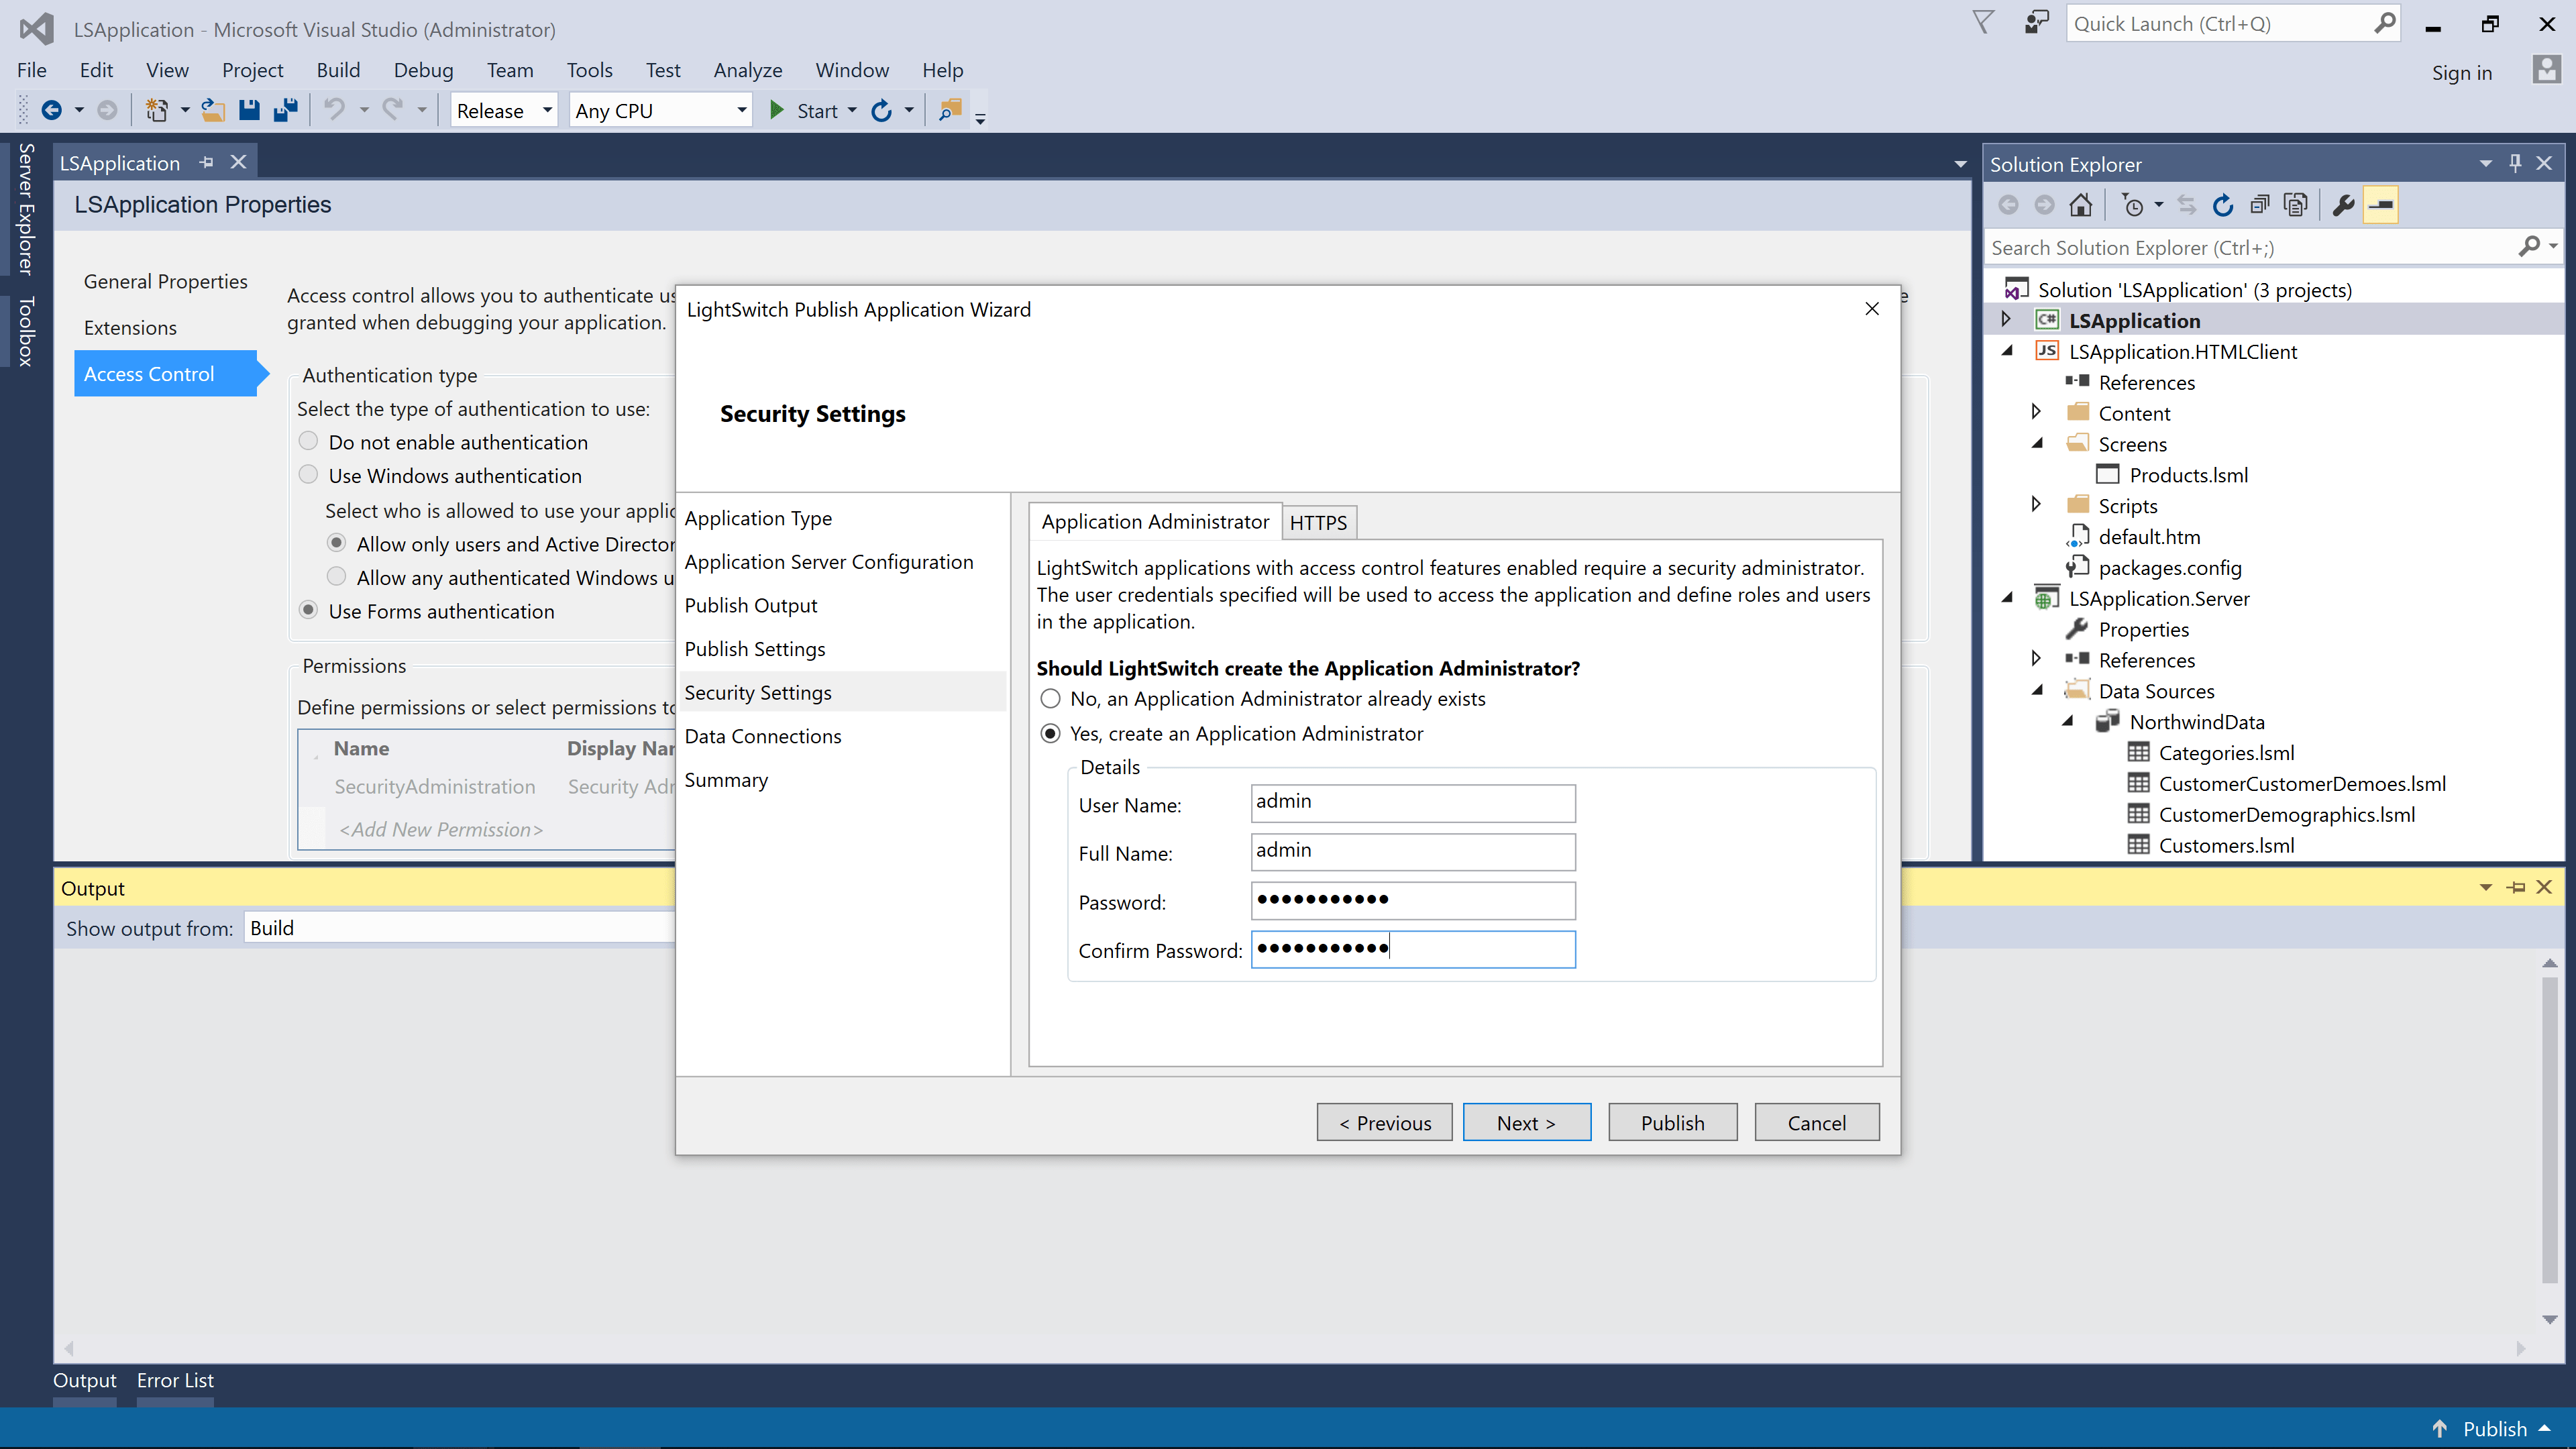
Task: Open the Debug menu
Action: coord(423,70)
